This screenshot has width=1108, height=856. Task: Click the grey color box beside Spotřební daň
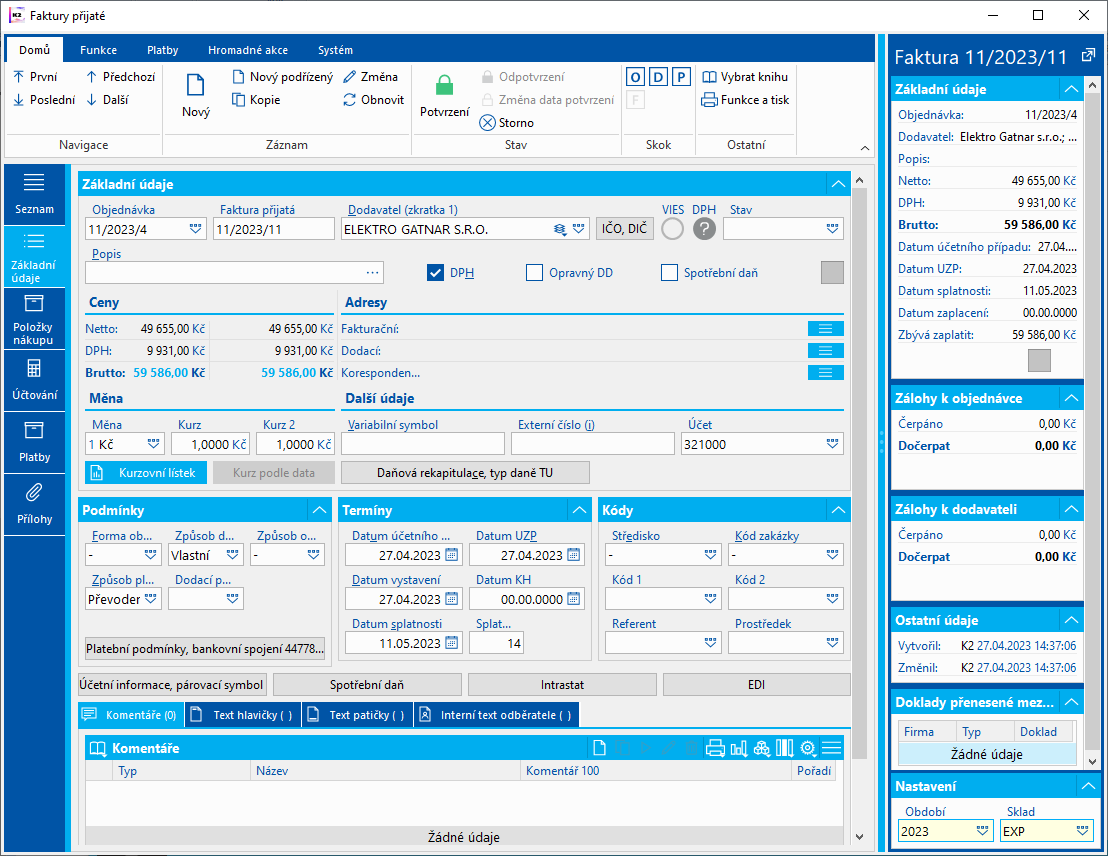pos(832,273)
